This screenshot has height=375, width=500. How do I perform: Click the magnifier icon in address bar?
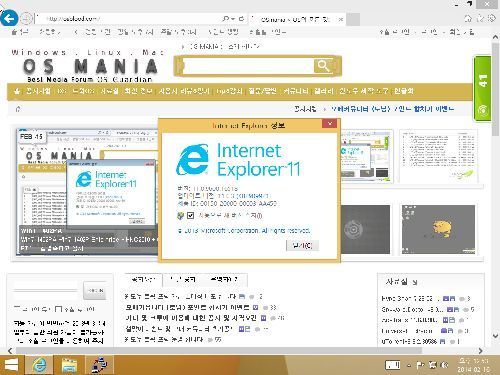click(x=225, y=19)
